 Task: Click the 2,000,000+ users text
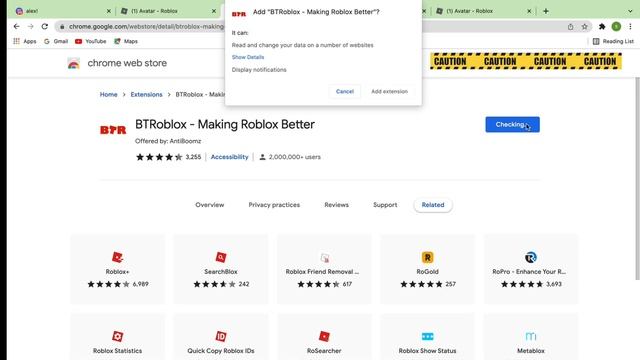pos(294,157)
